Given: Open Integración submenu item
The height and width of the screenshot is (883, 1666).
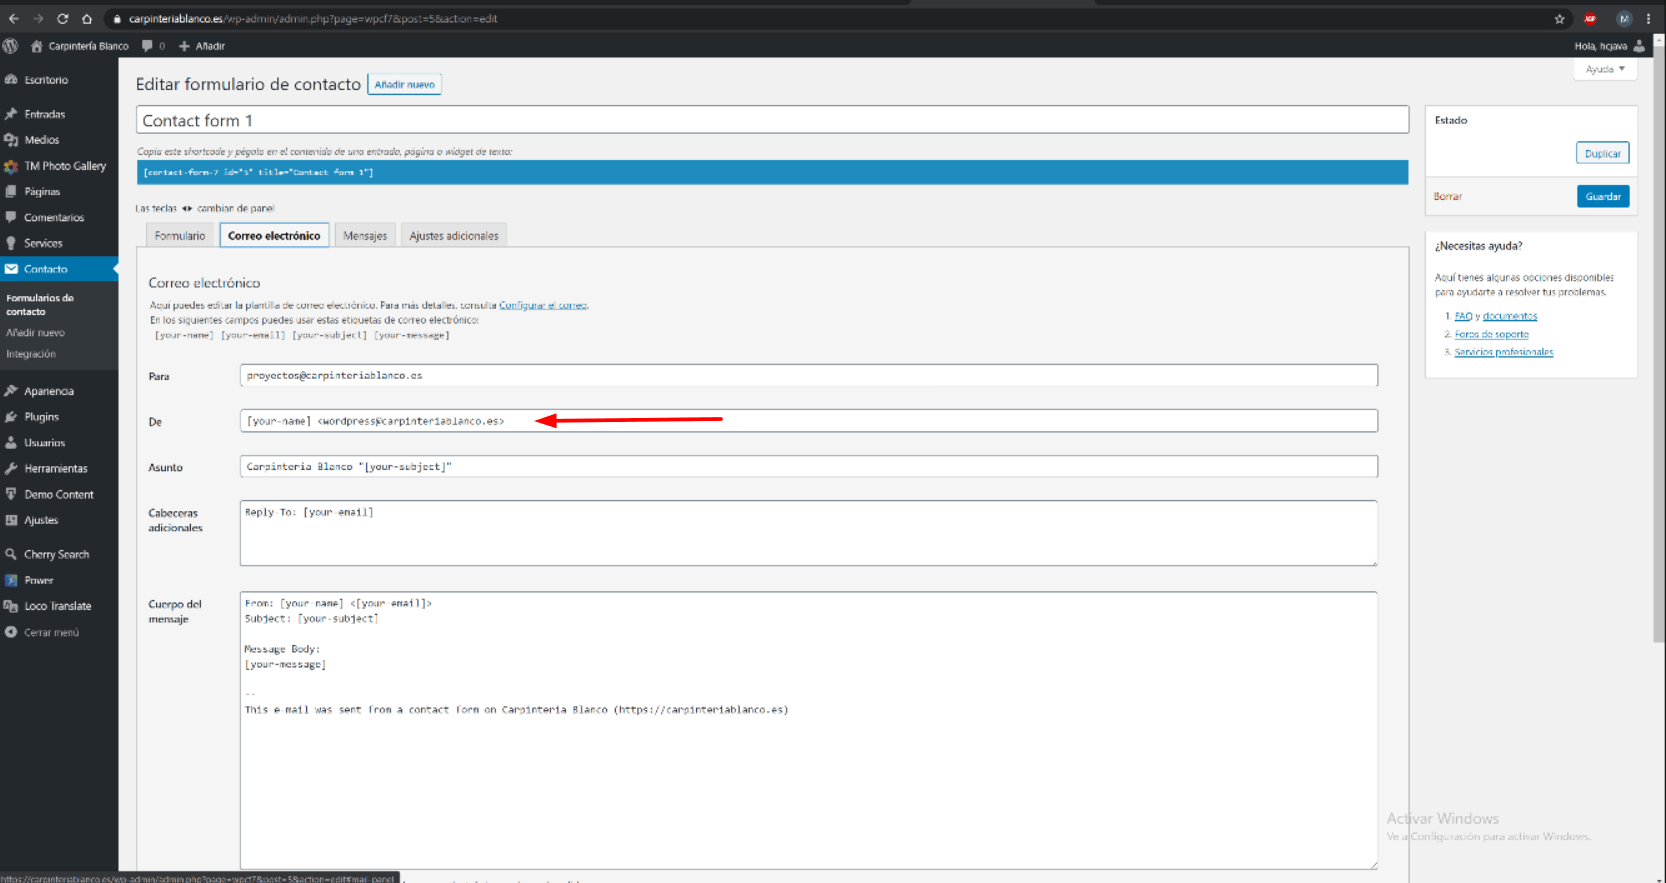Looking at the screenshot, I should [x=31, y=354].
